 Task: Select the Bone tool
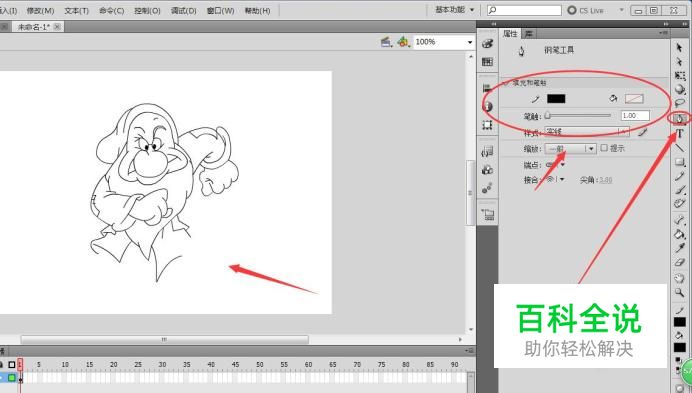coord(680,220)
